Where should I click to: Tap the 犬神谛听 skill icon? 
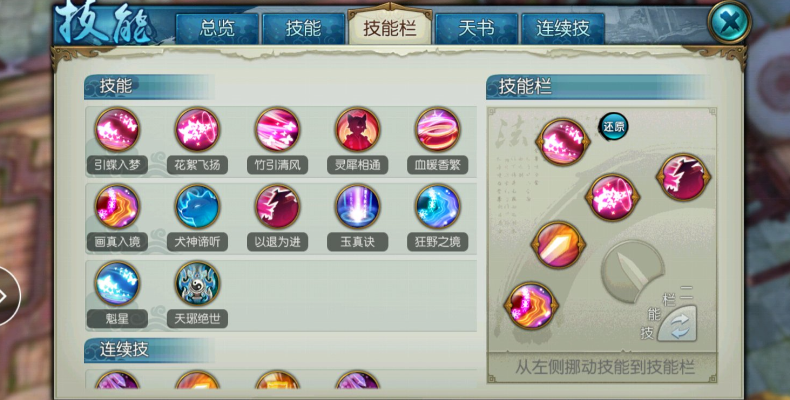point(197,207)
